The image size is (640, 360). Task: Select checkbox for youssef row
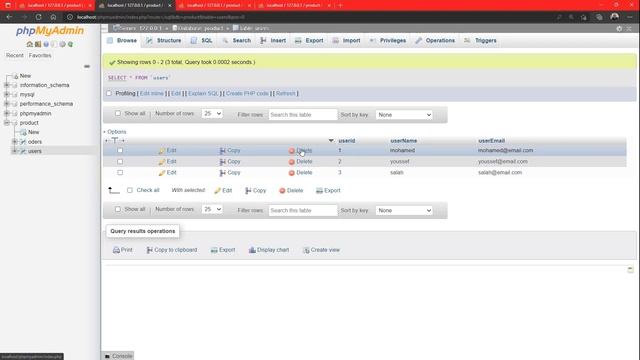(x=120, y=162)
